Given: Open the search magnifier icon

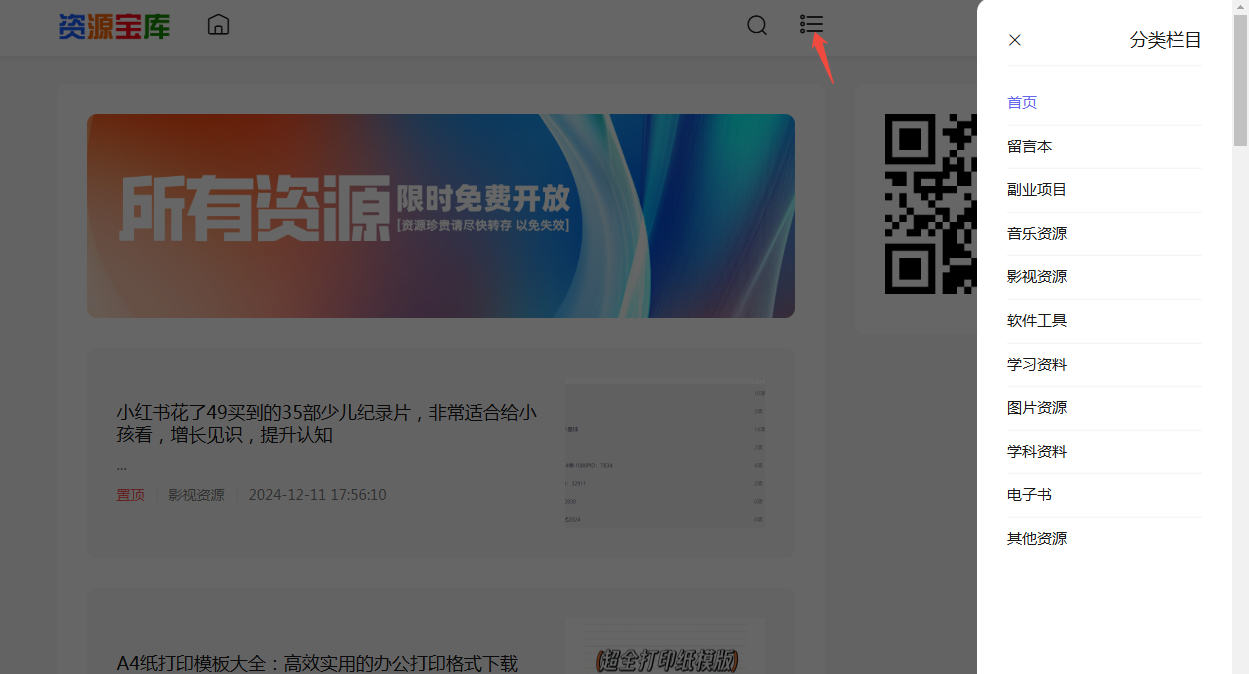Looking at the screenshot, I should 757,25.
